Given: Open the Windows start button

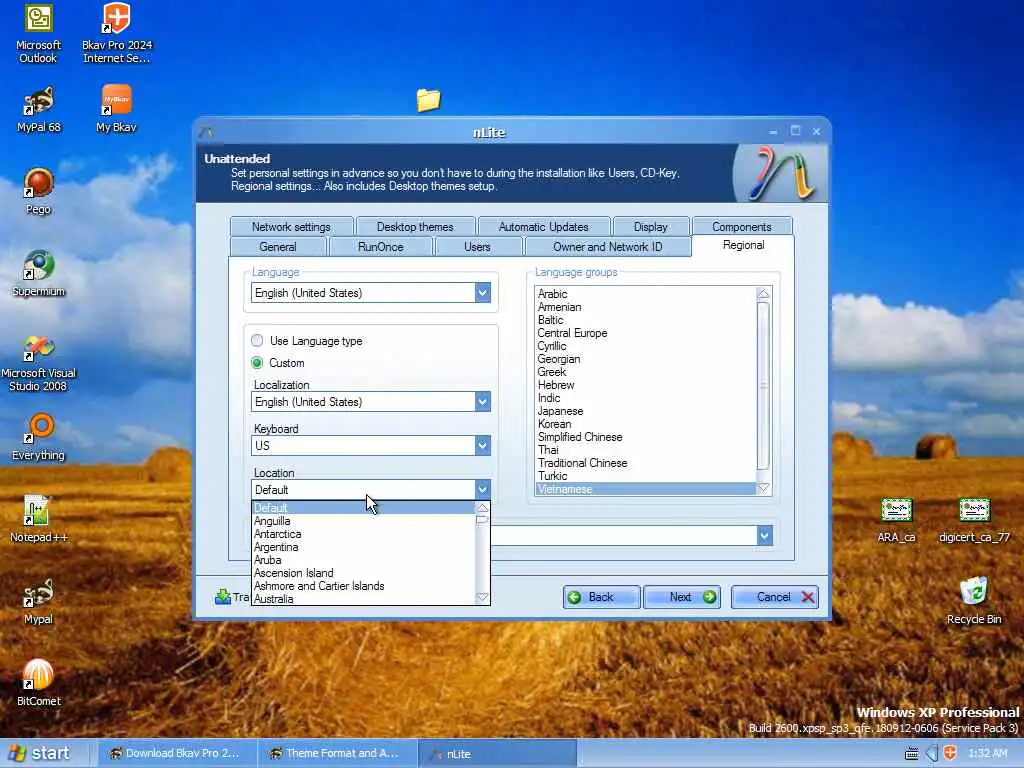Looking at the screenshot, I should tap(39, 753).
